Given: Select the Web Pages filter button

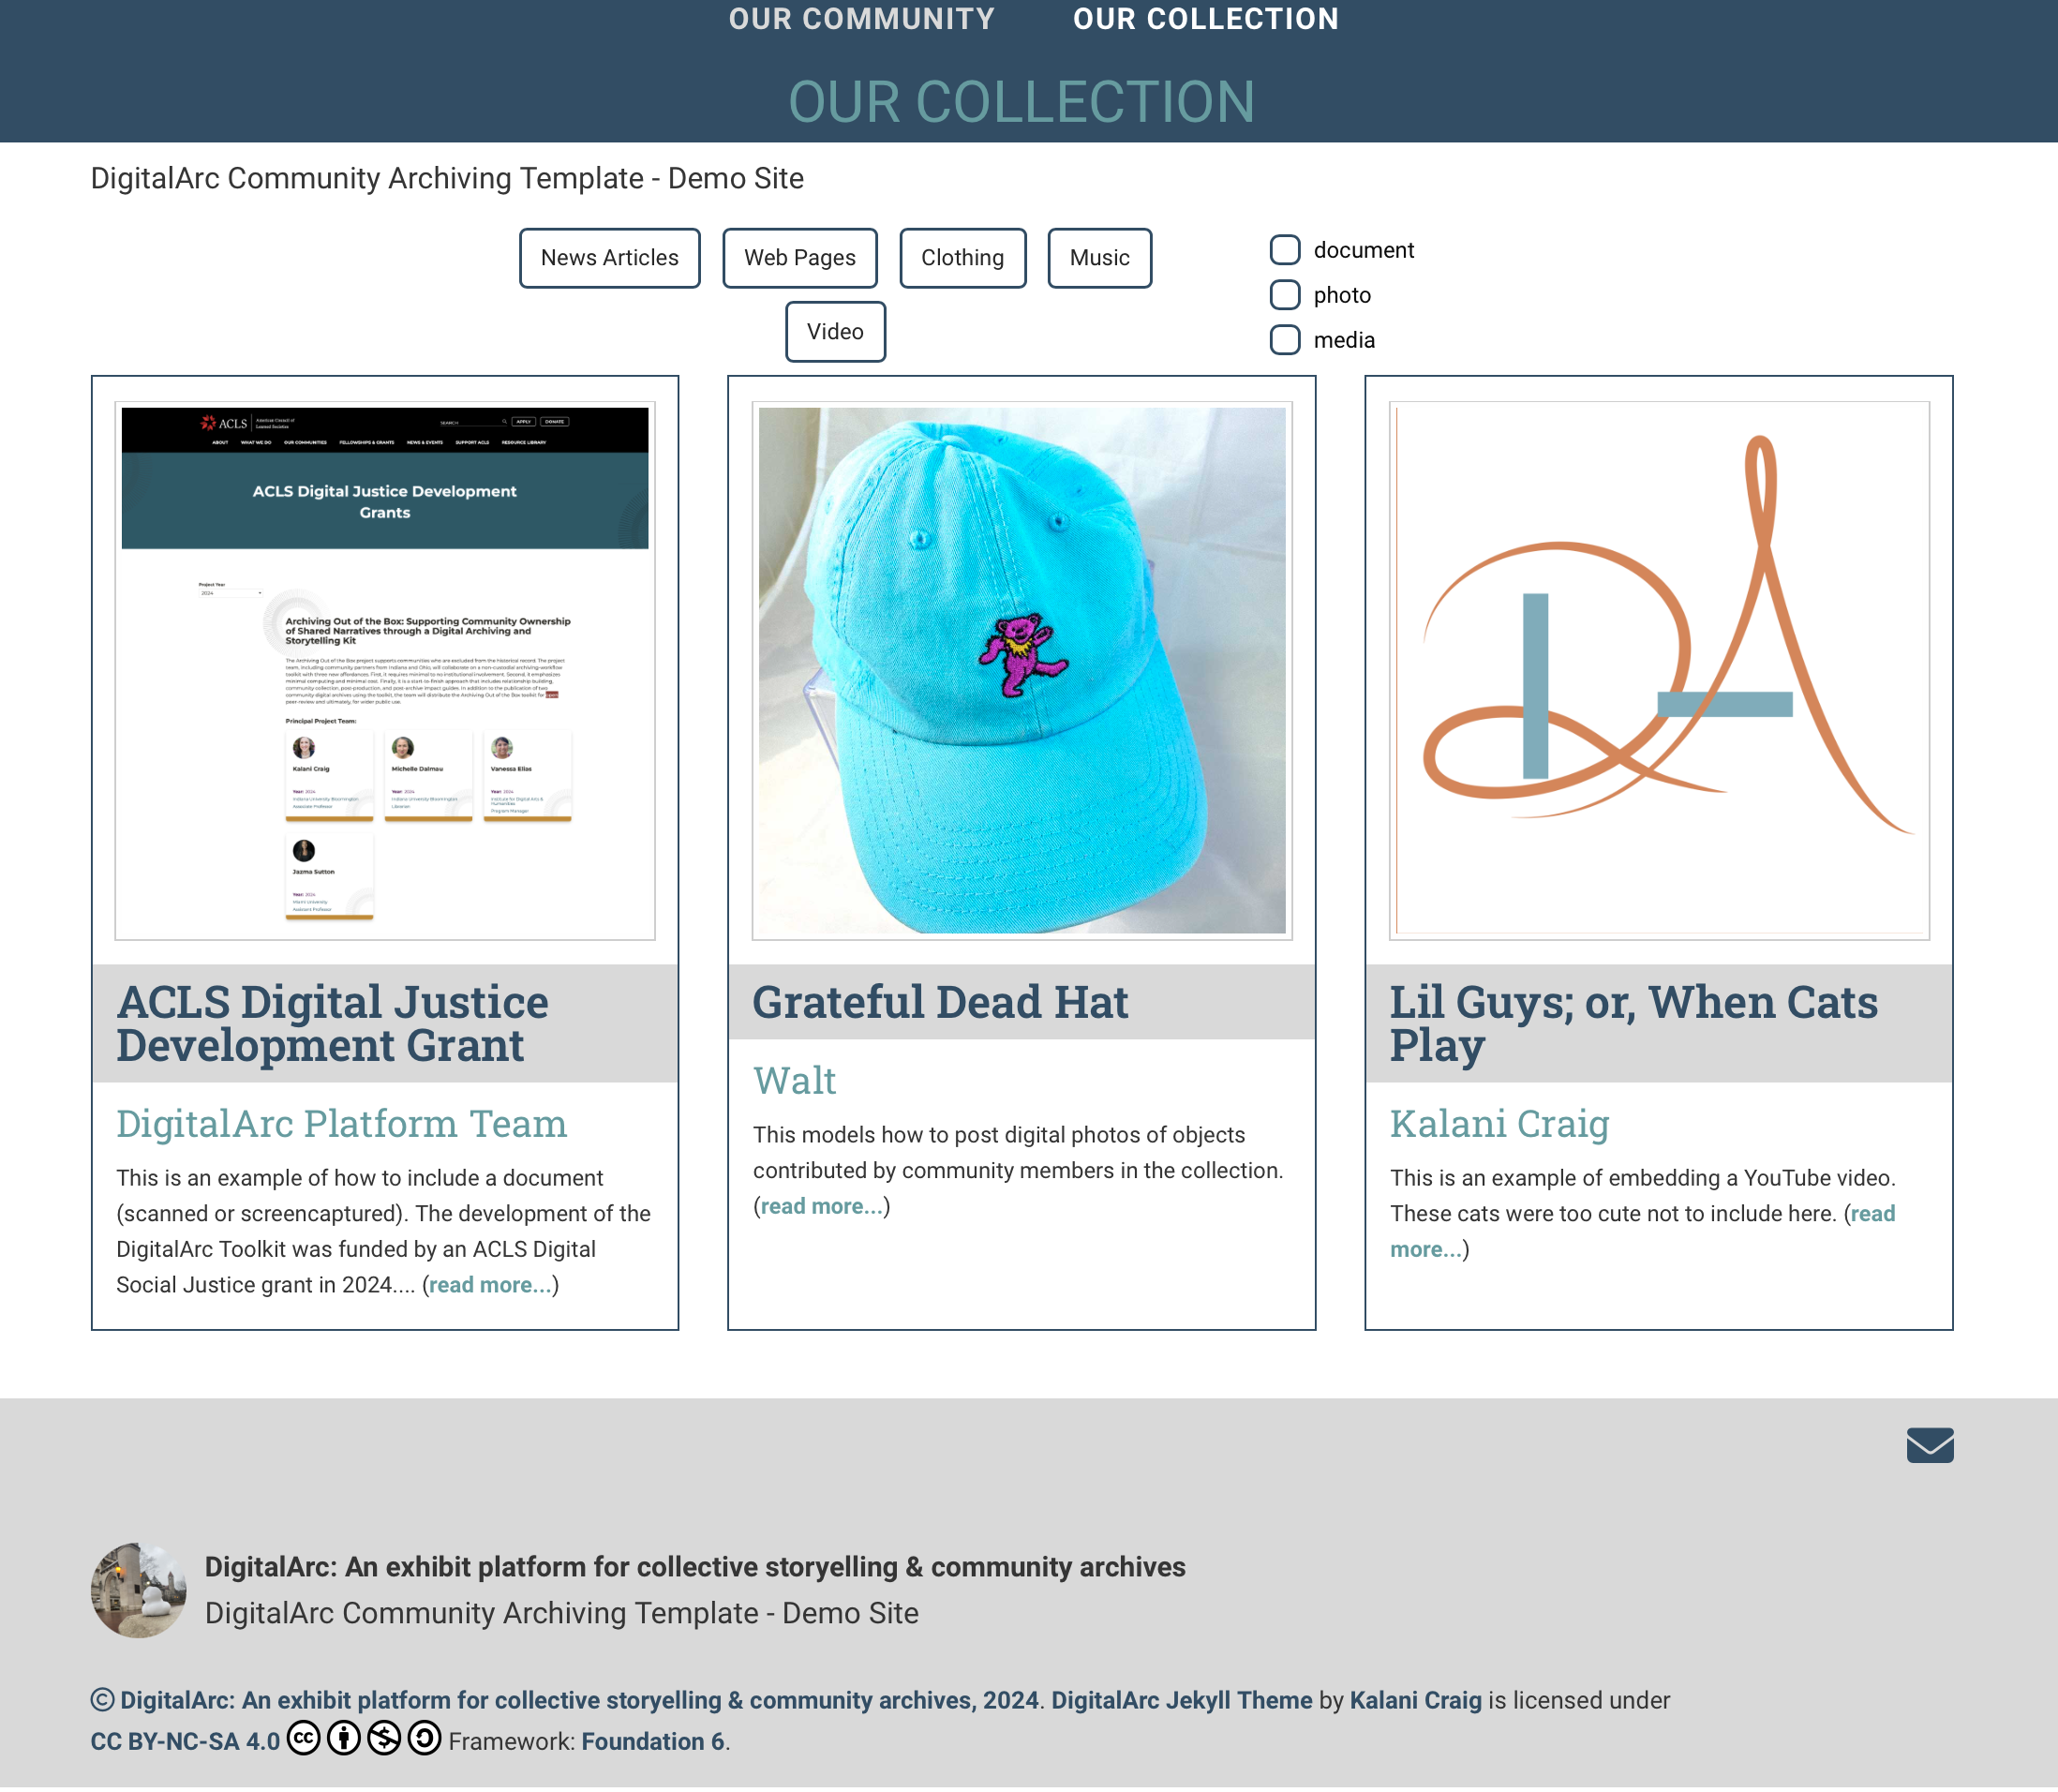Looking at the screenshot, I should 799,257.
